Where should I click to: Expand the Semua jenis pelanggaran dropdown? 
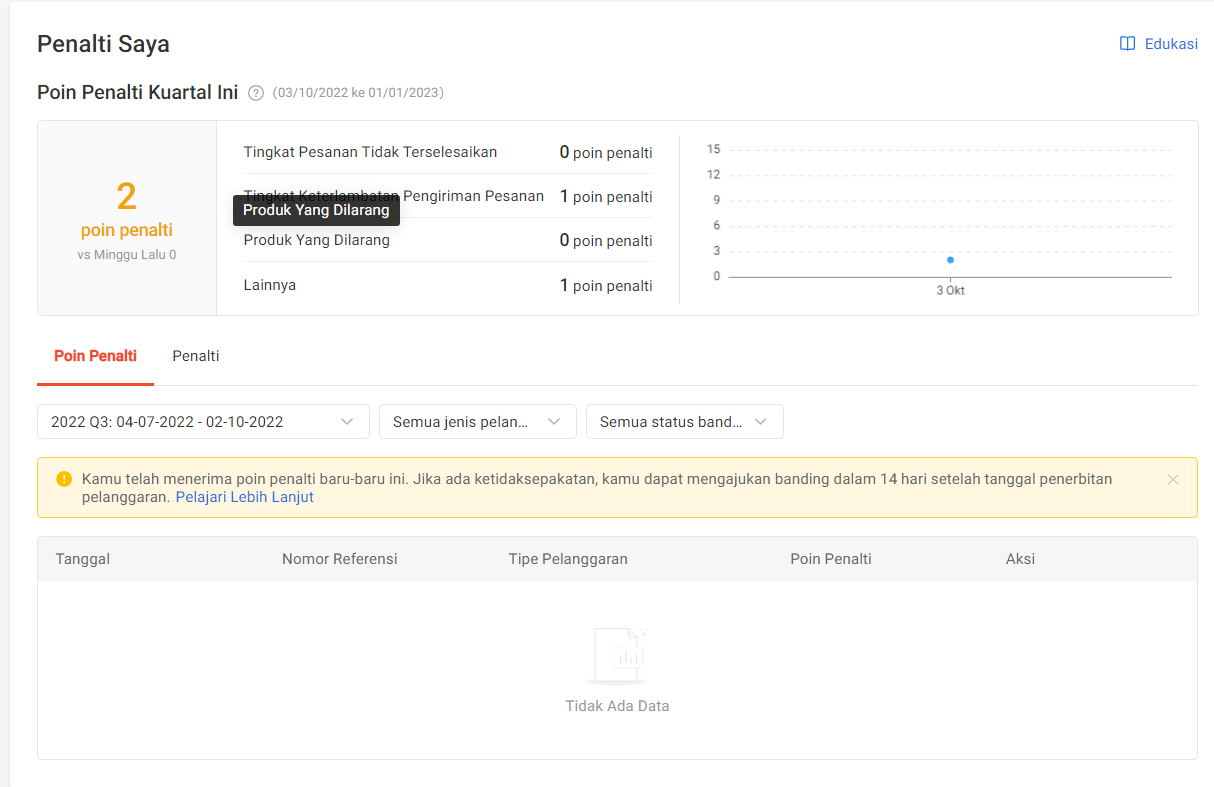tap(478, 422)
